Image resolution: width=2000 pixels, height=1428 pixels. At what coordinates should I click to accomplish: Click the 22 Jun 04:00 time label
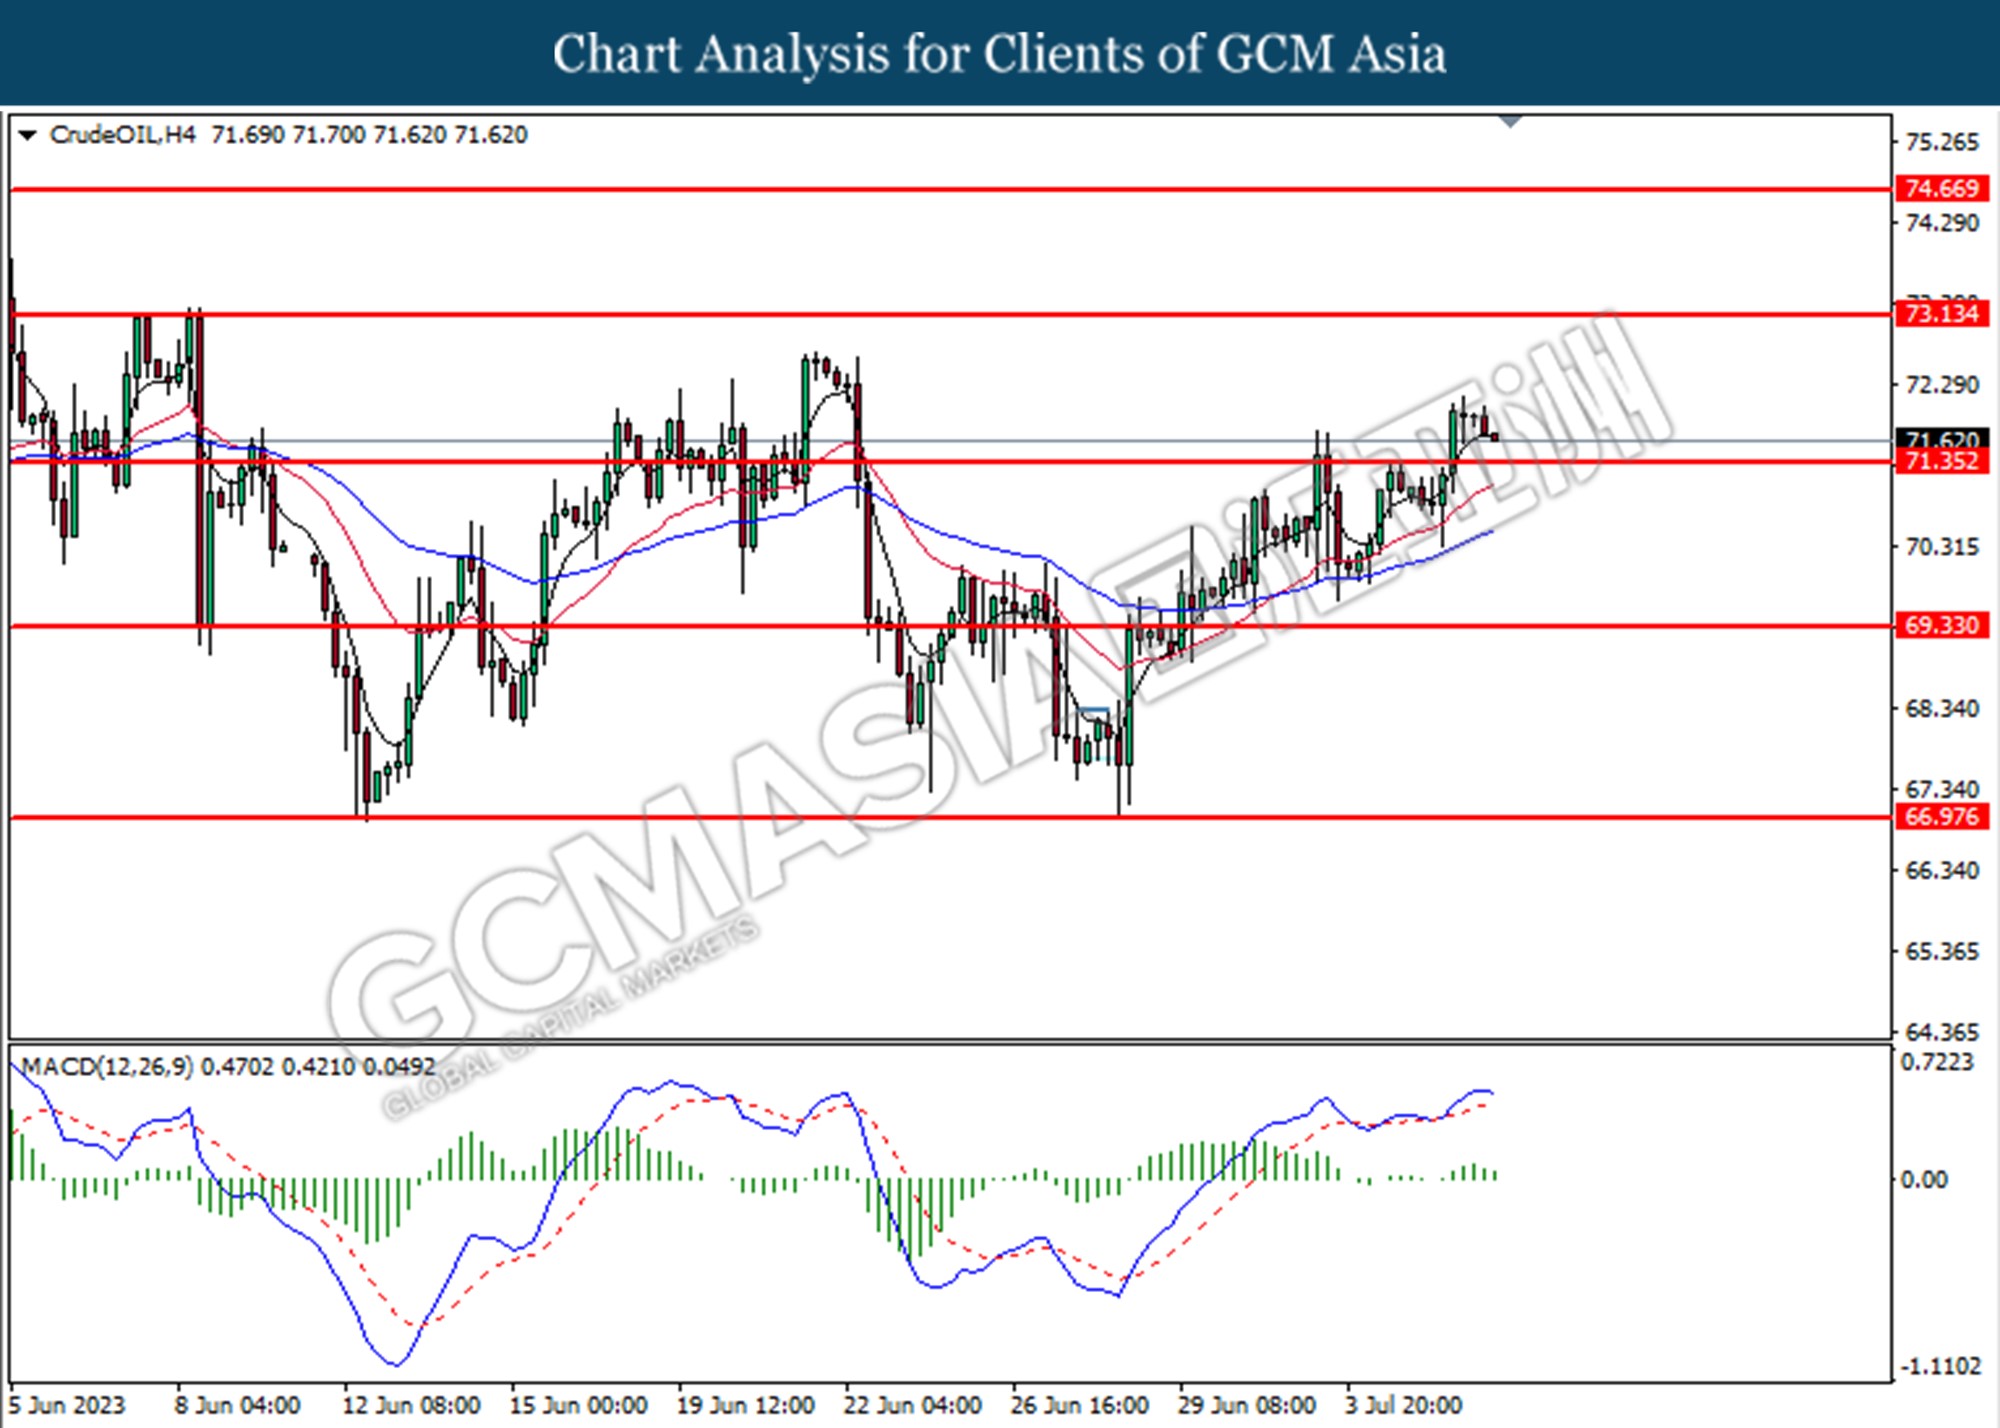912,1405
